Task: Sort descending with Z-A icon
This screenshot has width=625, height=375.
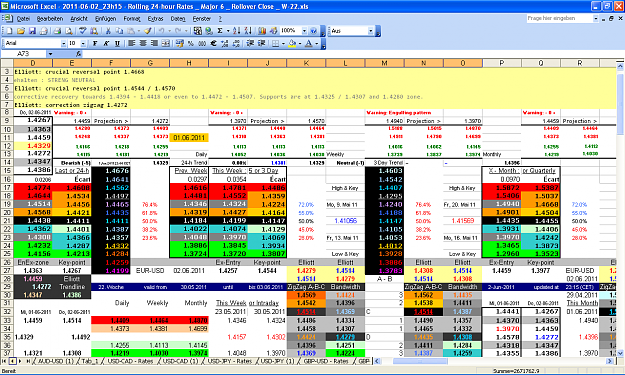Action: point(248,31)
